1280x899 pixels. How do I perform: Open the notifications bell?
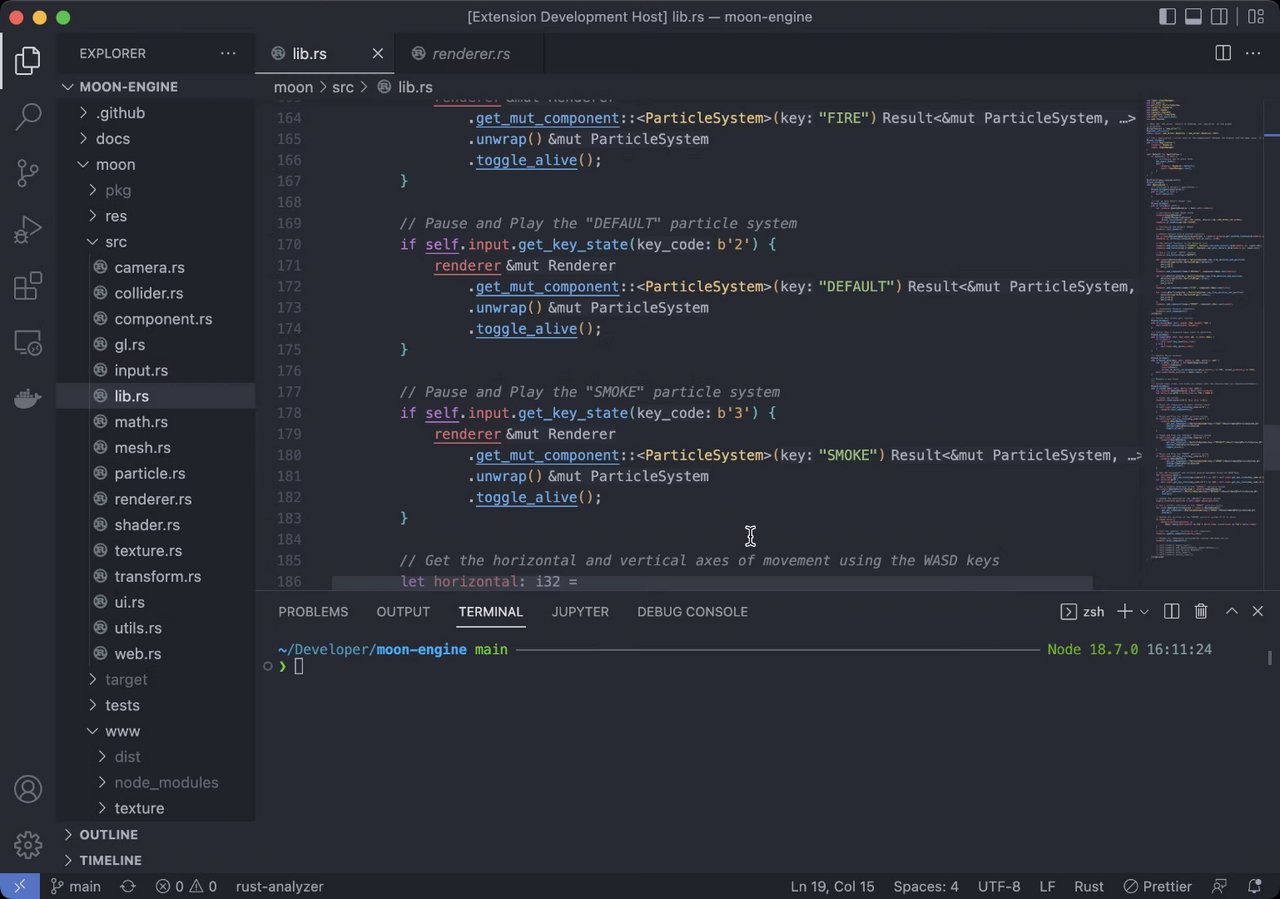[1254, 886]
